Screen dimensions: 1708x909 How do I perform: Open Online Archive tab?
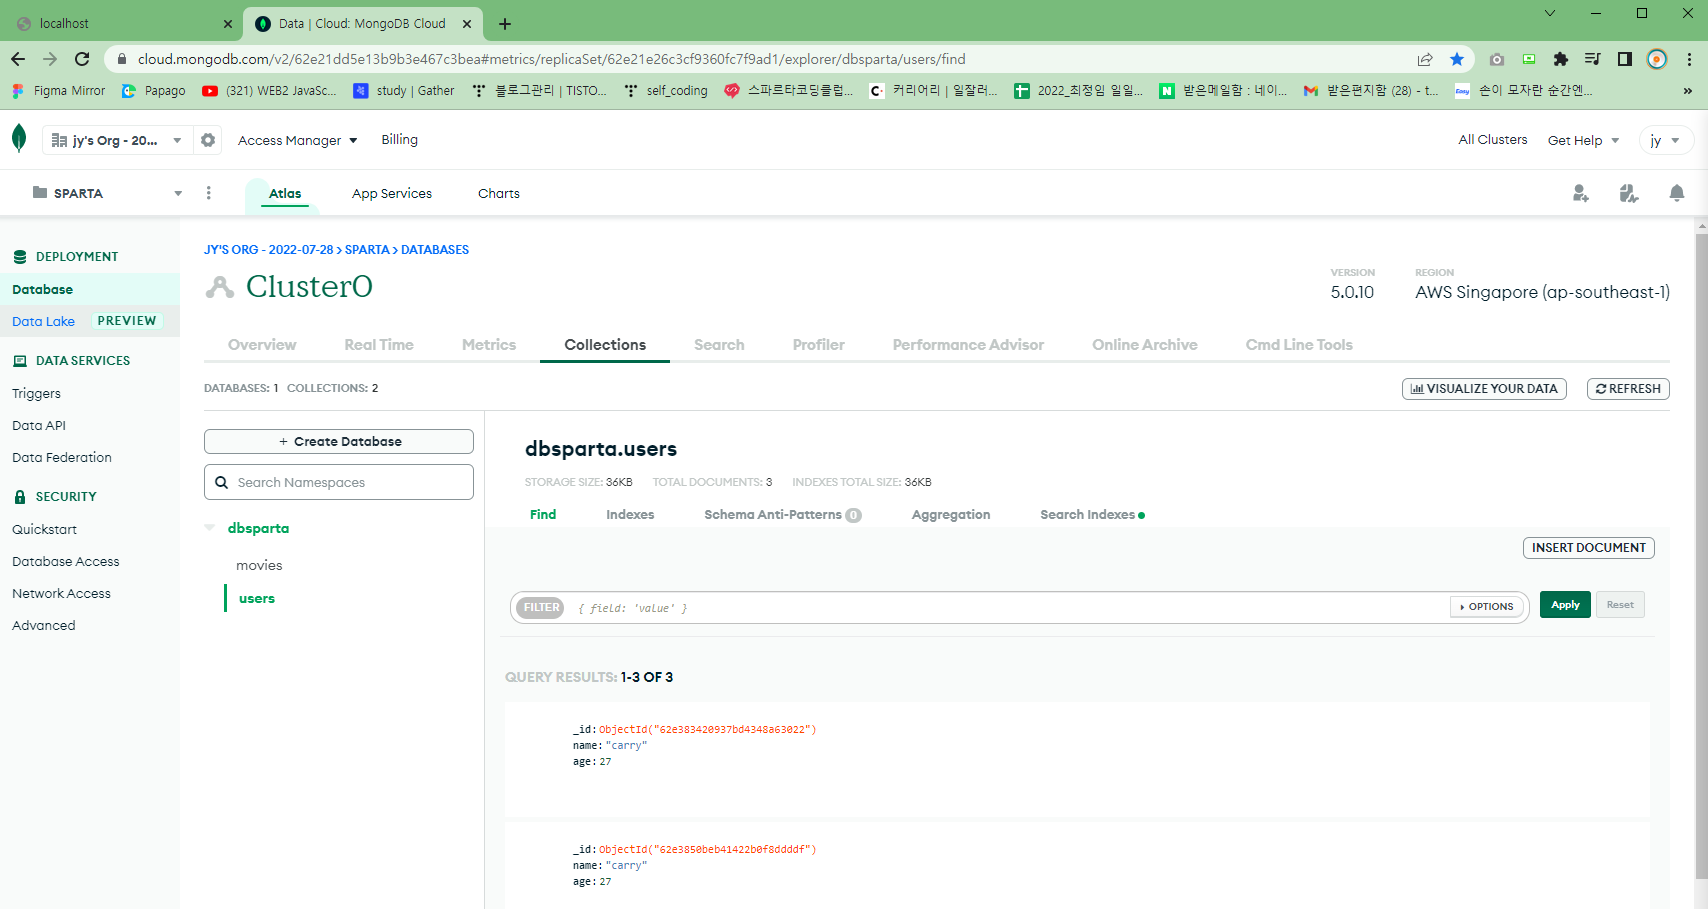1145,345
